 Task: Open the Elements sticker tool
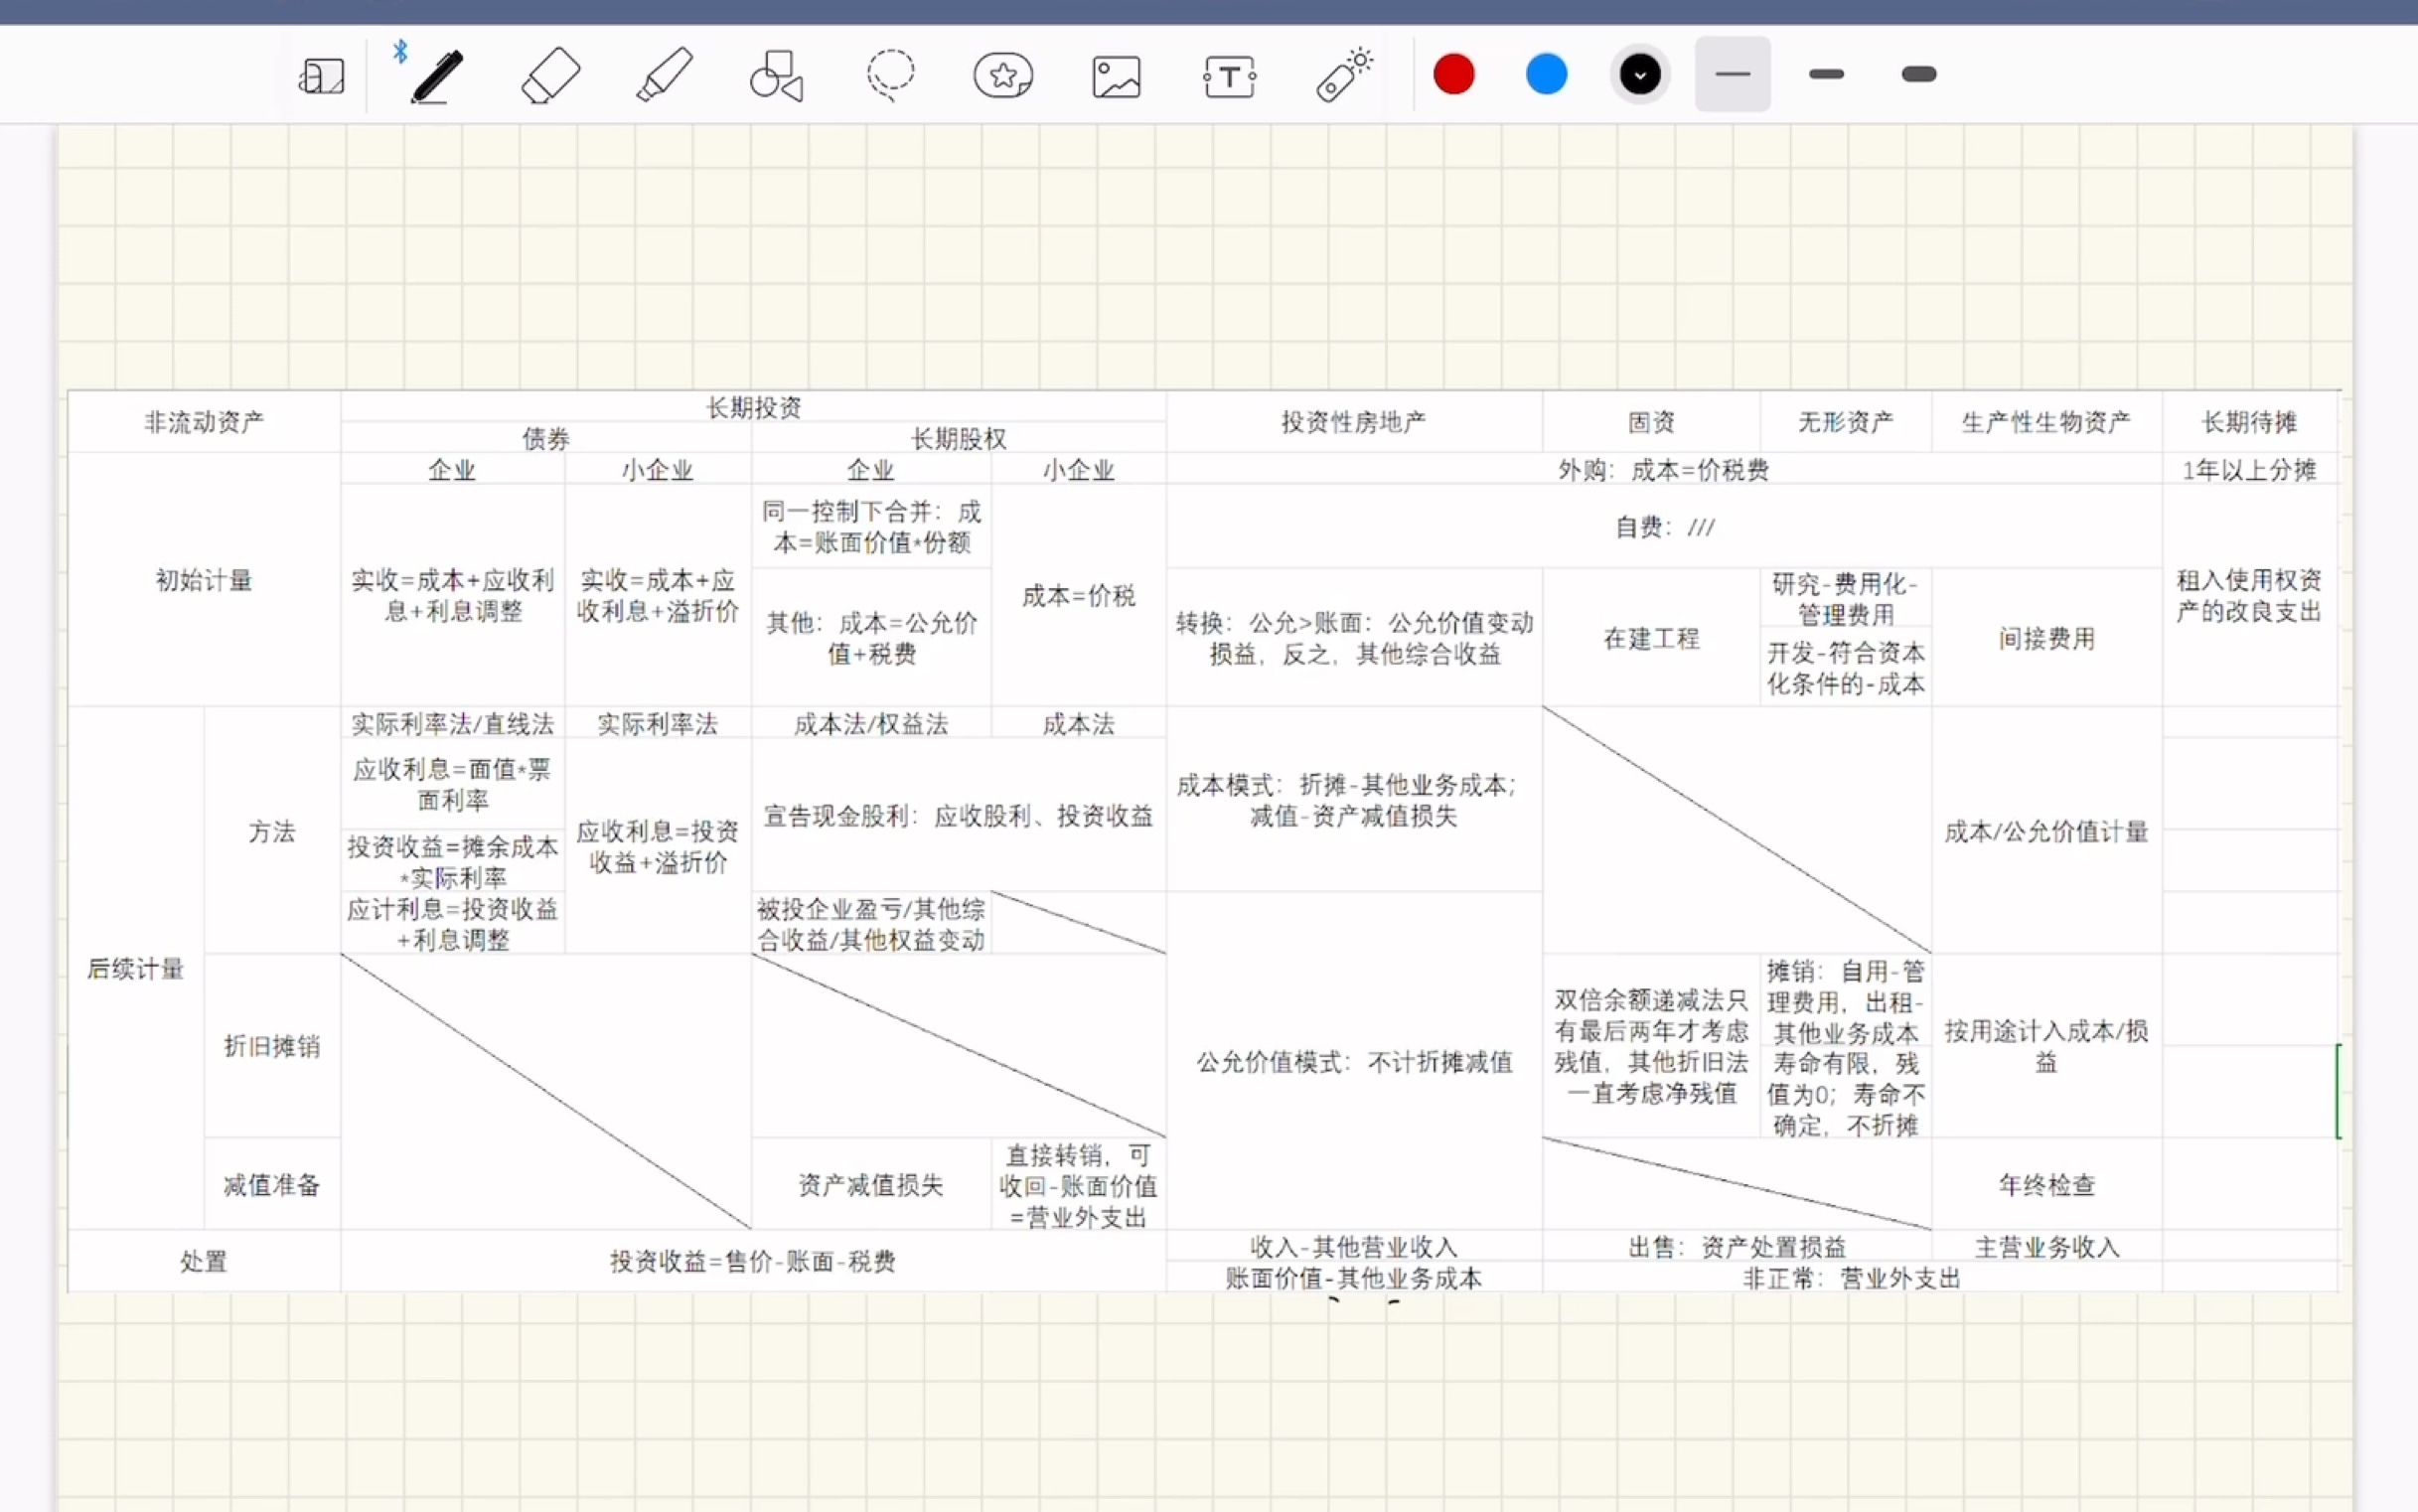tap(1003, 75)
